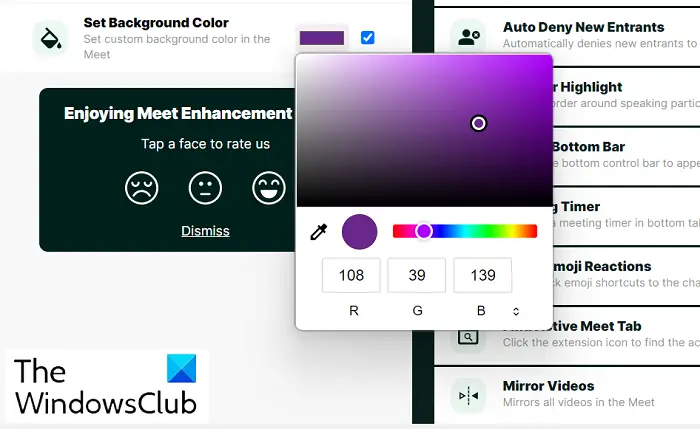
Task: Select the Mirror Videos title
Action: click(x=548, y=386)
